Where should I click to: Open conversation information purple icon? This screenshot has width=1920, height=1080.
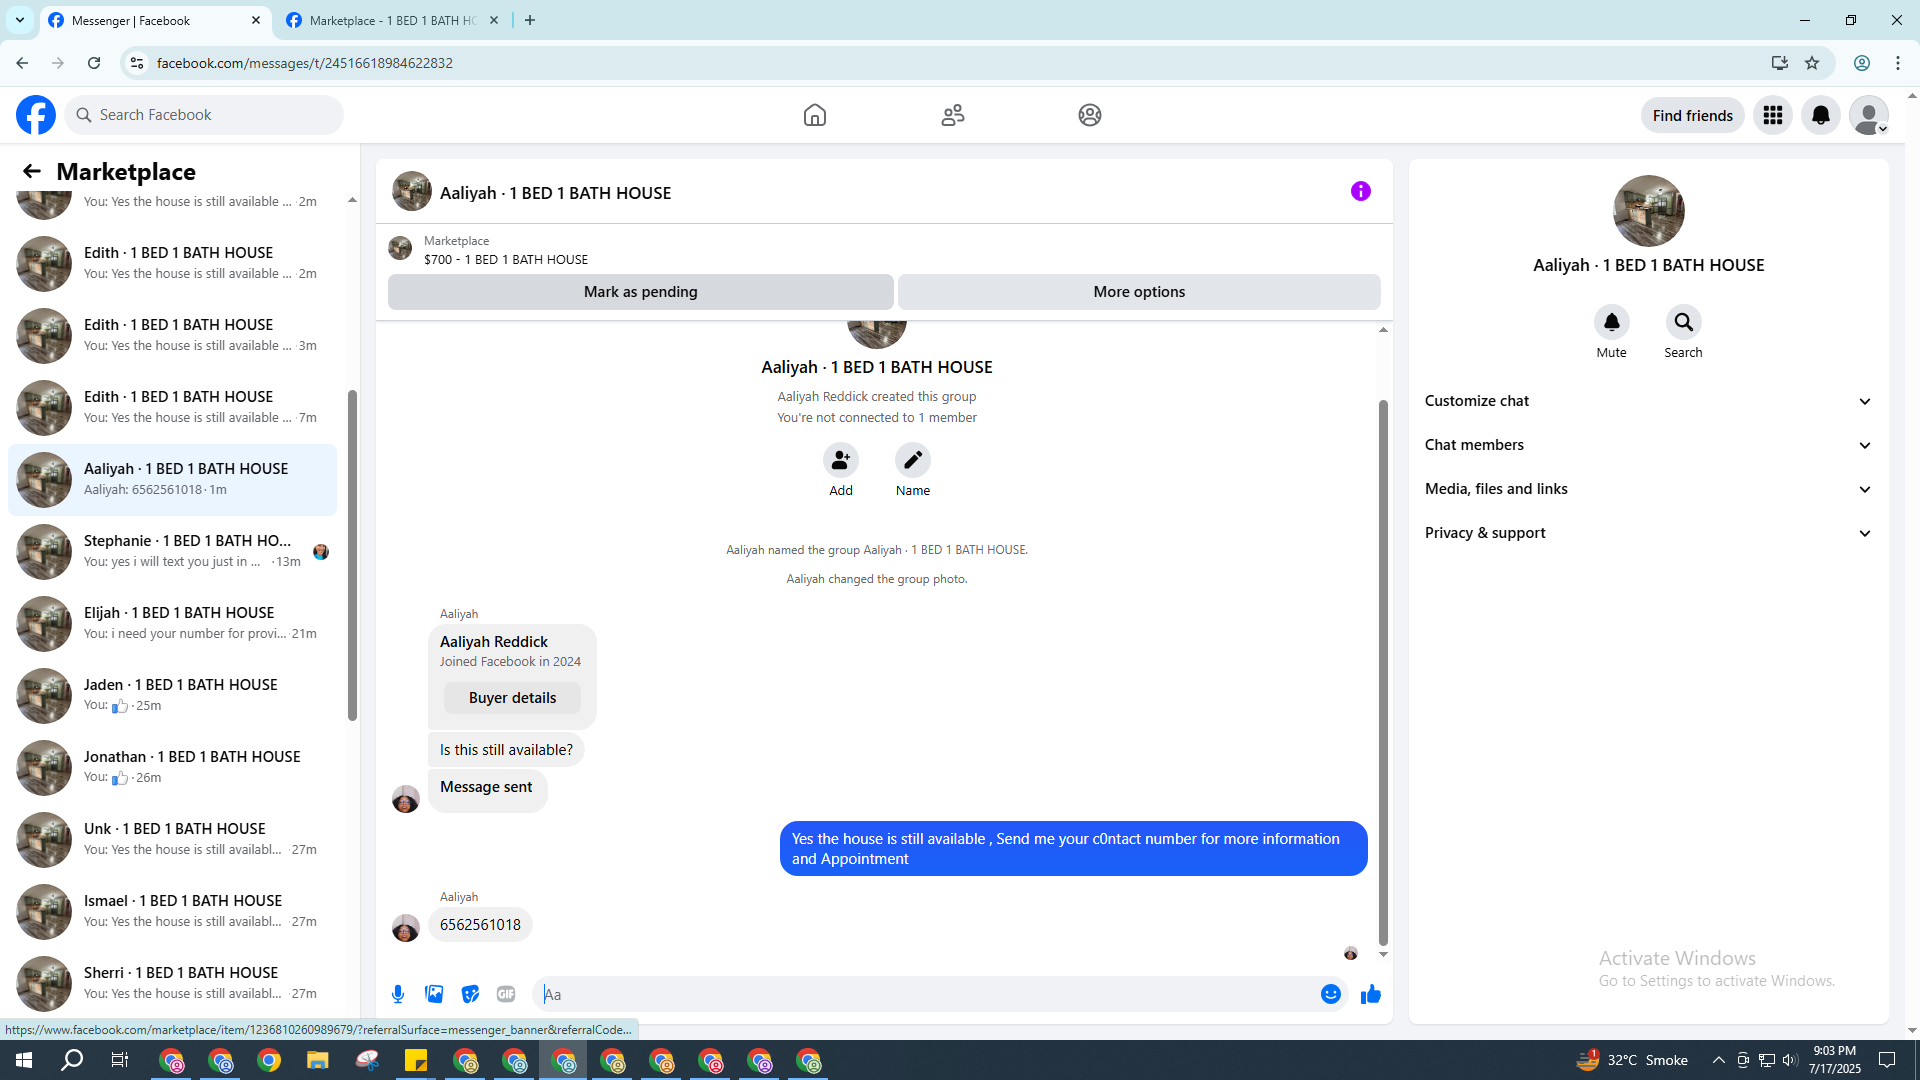click(1361, 191)
